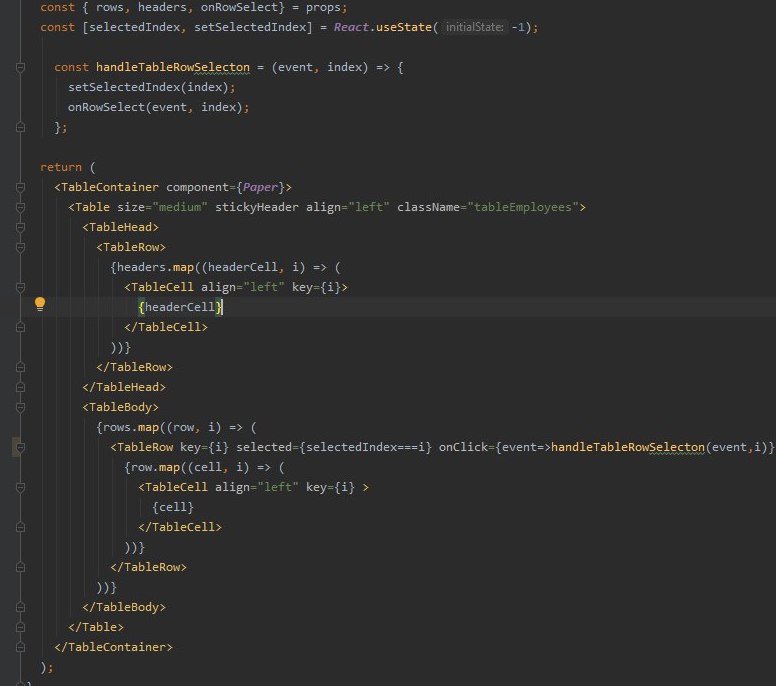
Task: Click fold end marker at closing TableBody tag
Action: click(x=20, y=607)
